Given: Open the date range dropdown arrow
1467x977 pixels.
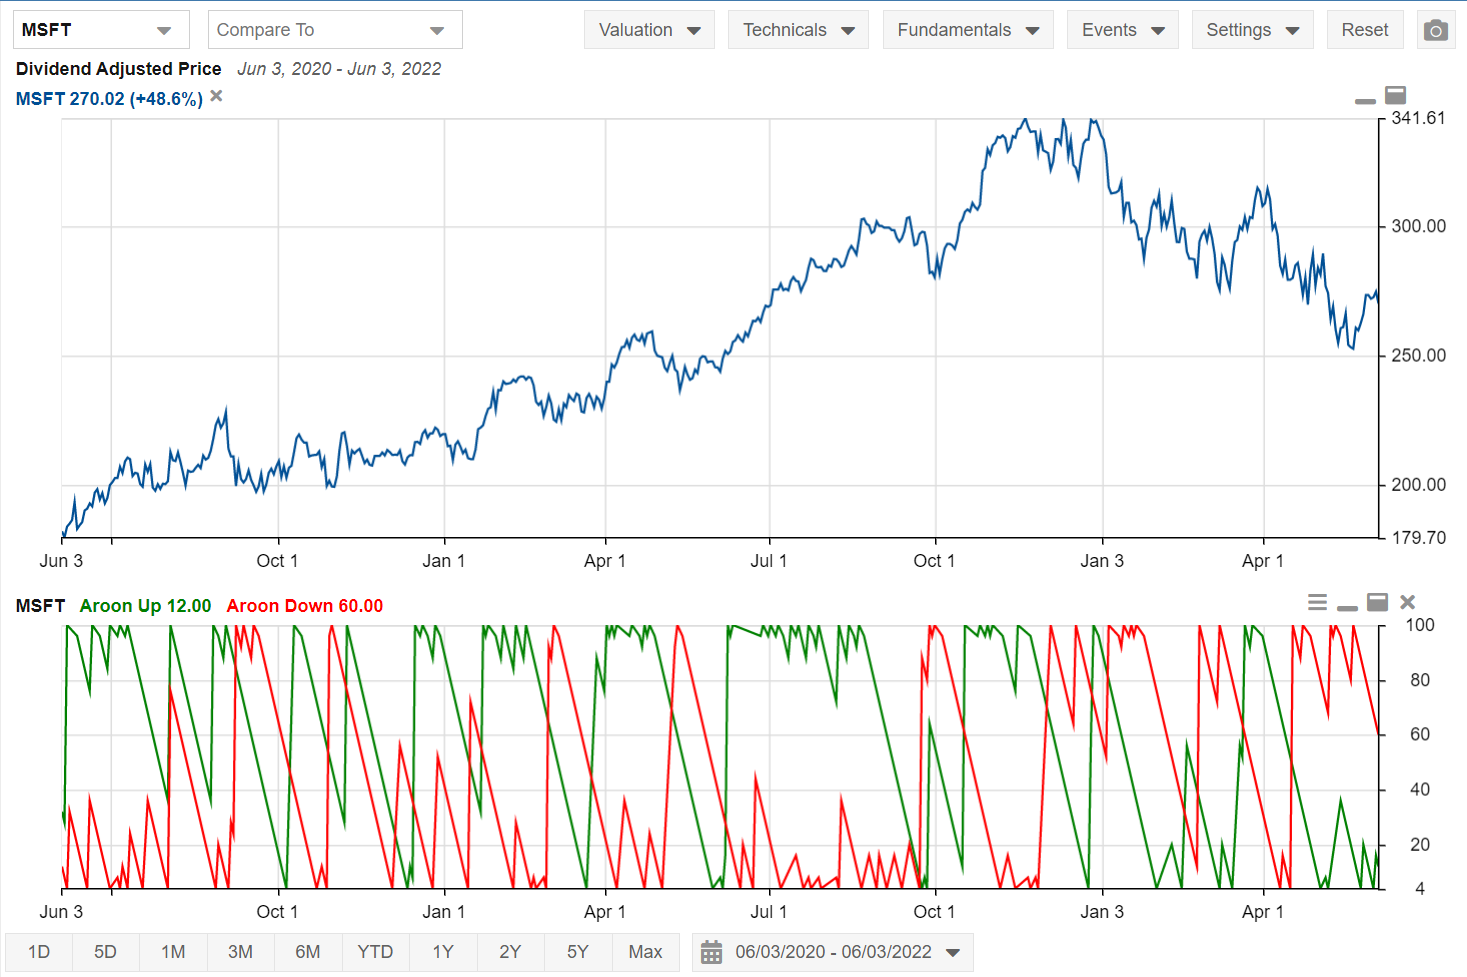Looking at the screenshot, I should pos(953,953).
